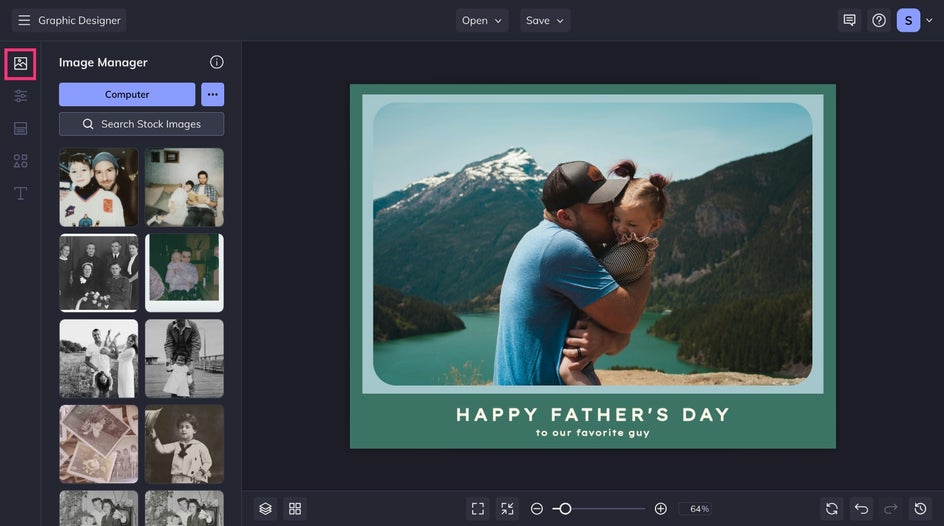Click the Computer upload button
Viewport: 944px width, 526px height.
coord(127,94)
